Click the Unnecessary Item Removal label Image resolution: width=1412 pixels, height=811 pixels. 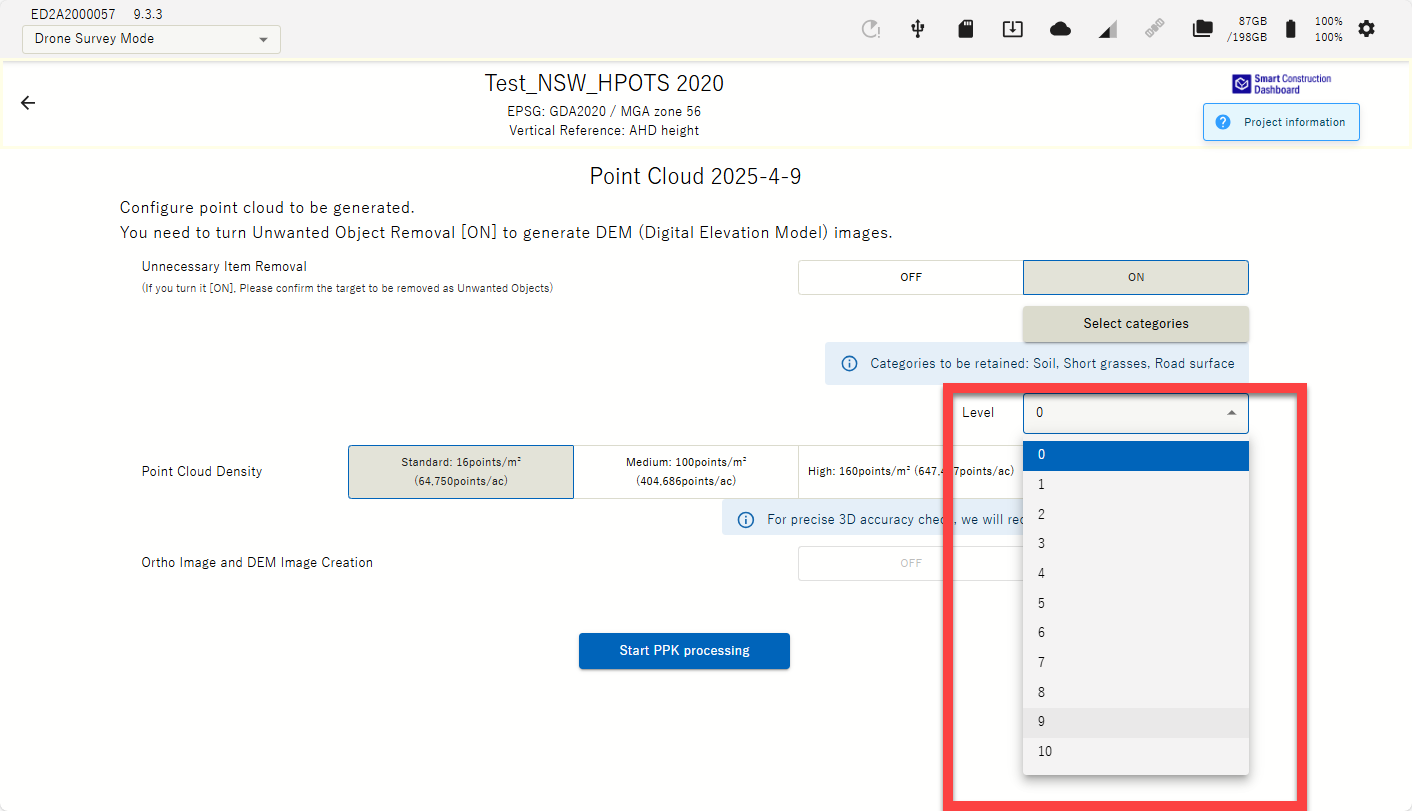(x=224, y=267)
